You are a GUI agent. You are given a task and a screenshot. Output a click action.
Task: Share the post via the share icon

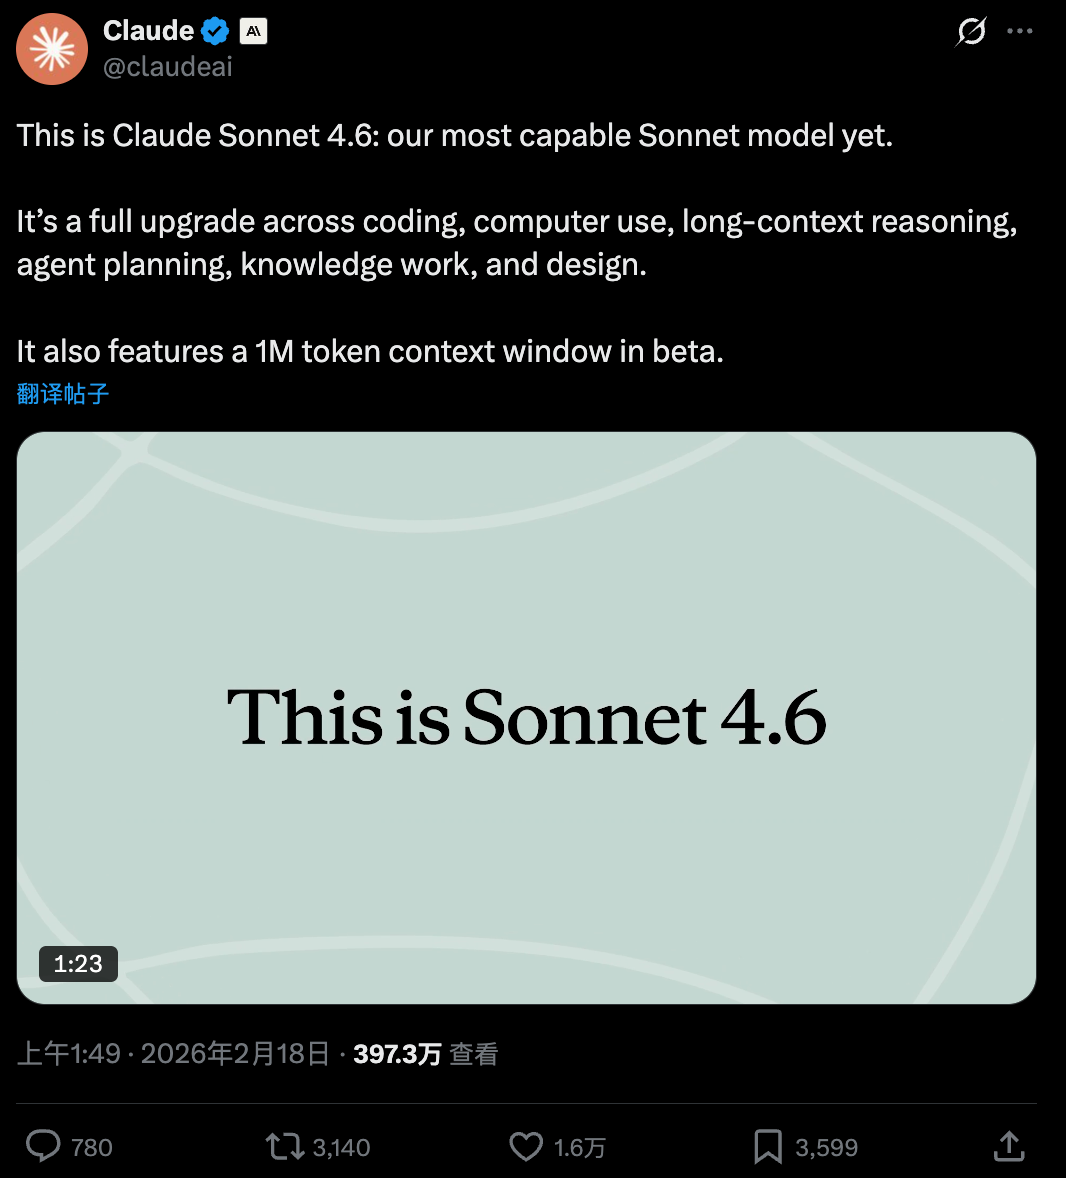(x=1009, y=1146)
